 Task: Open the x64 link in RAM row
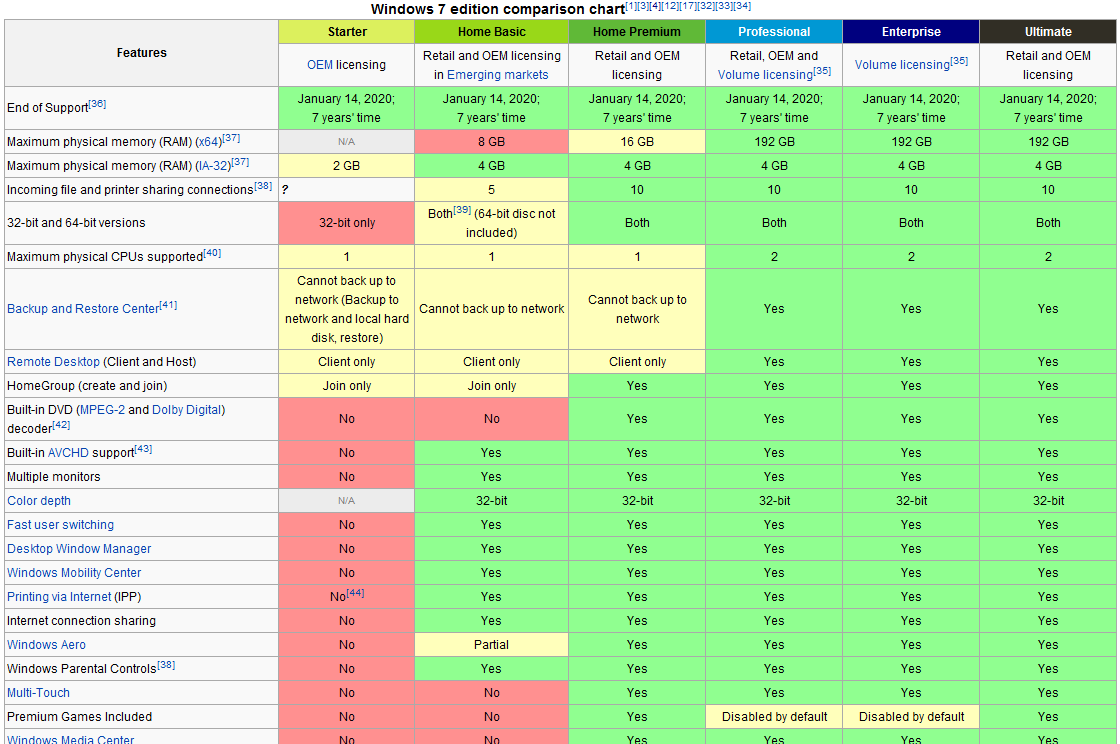209,142
